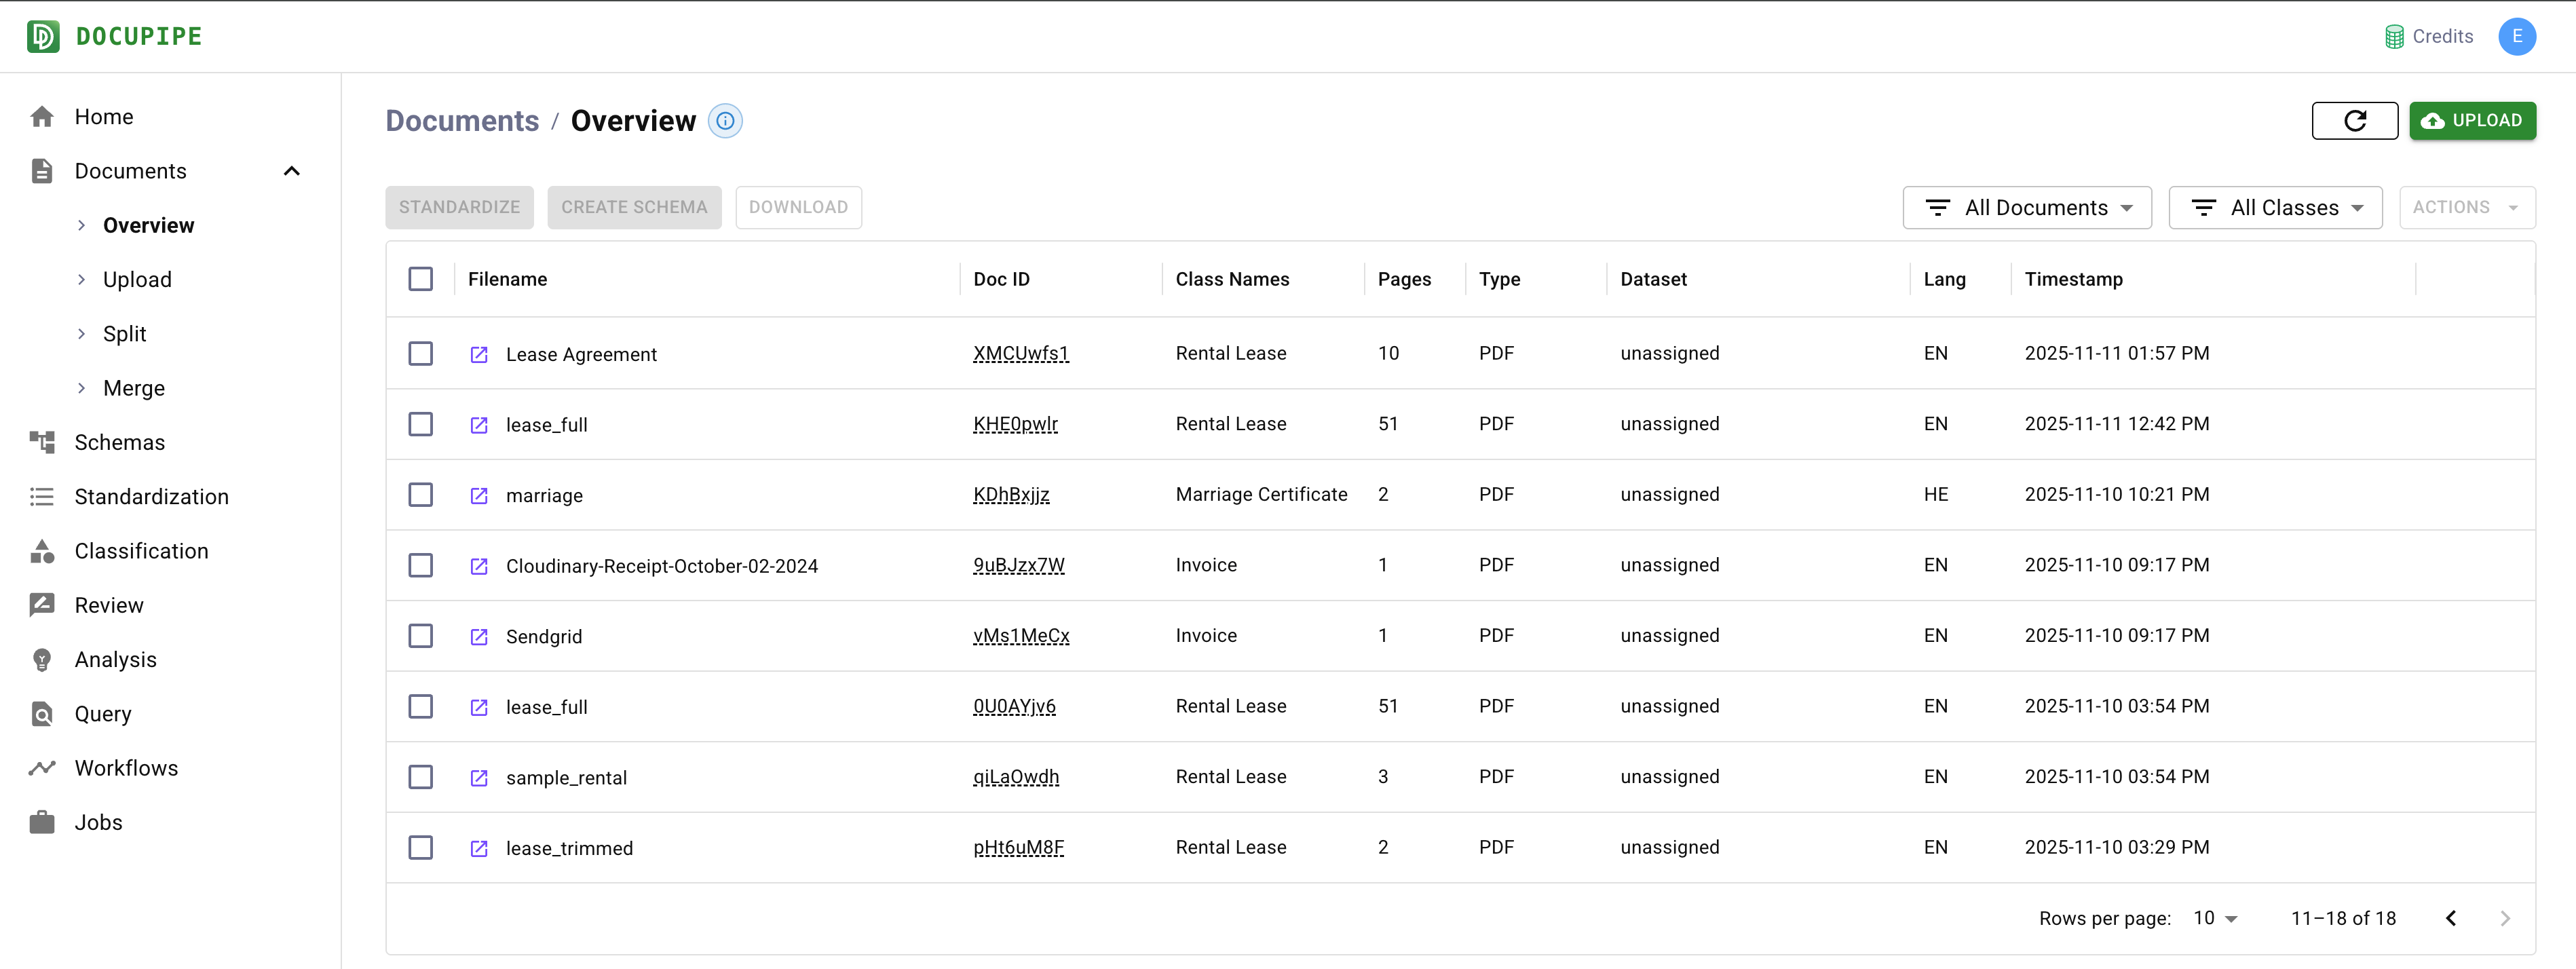Collapse the Documents sidebar section

coord(292,171)
